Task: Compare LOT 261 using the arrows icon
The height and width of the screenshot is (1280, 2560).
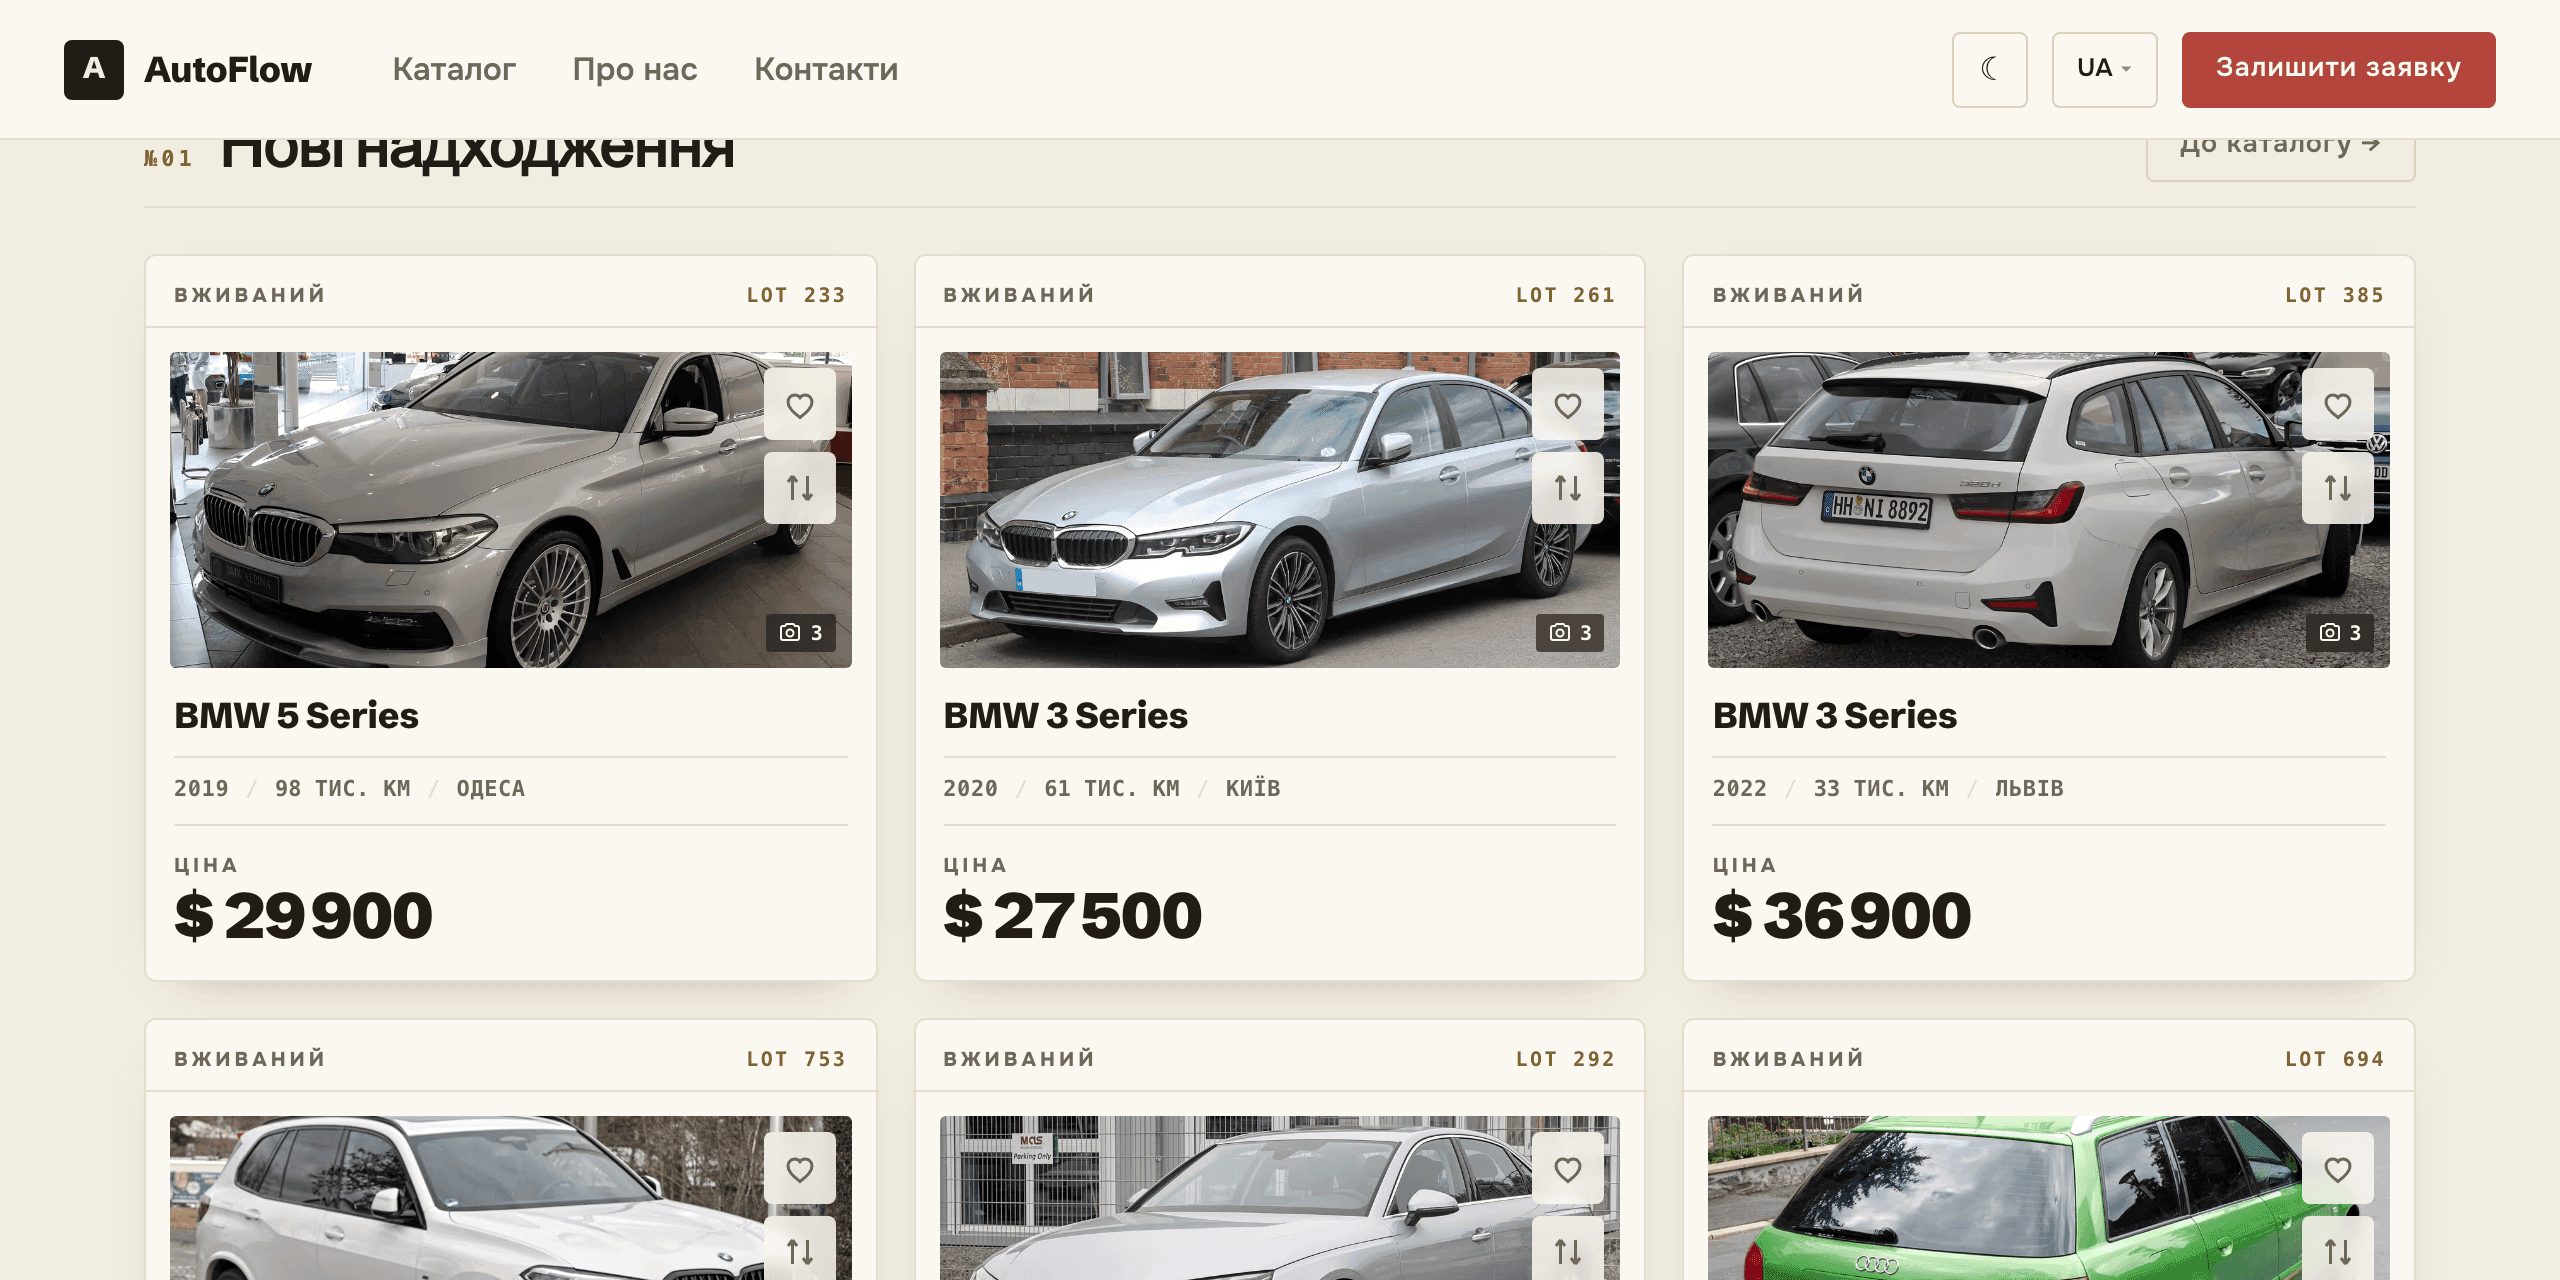Action: (x=1567, y=488)
